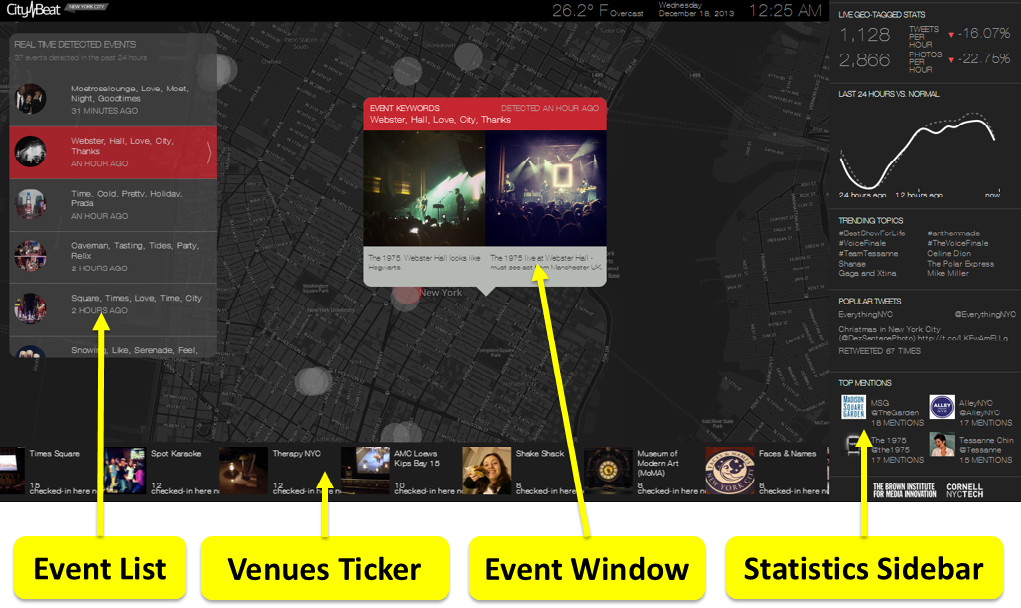Click trending topic Celine Dion

pyautogui.click(x=949, y=253)
